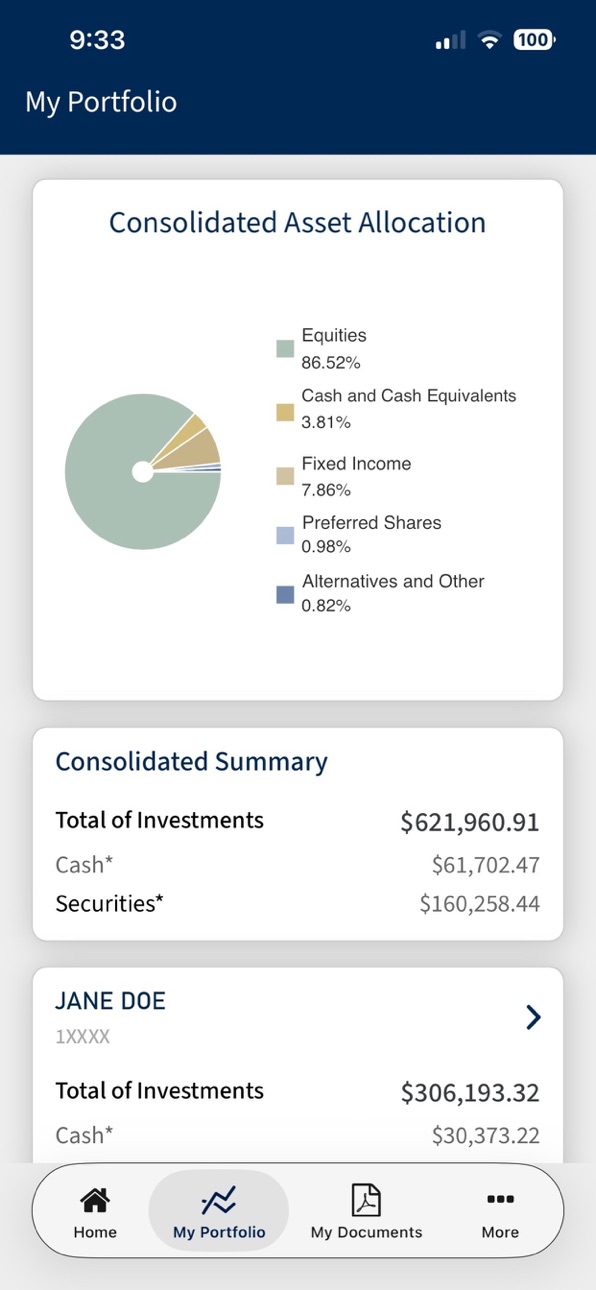Tap the clock showing 9:33
The image size is (596, 1290).
coord(97,40)
